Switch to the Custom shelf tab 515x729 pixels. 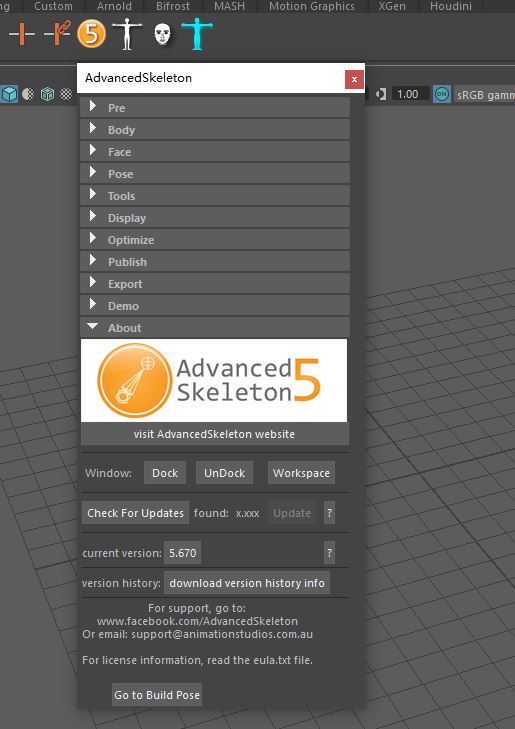[53, 6]
